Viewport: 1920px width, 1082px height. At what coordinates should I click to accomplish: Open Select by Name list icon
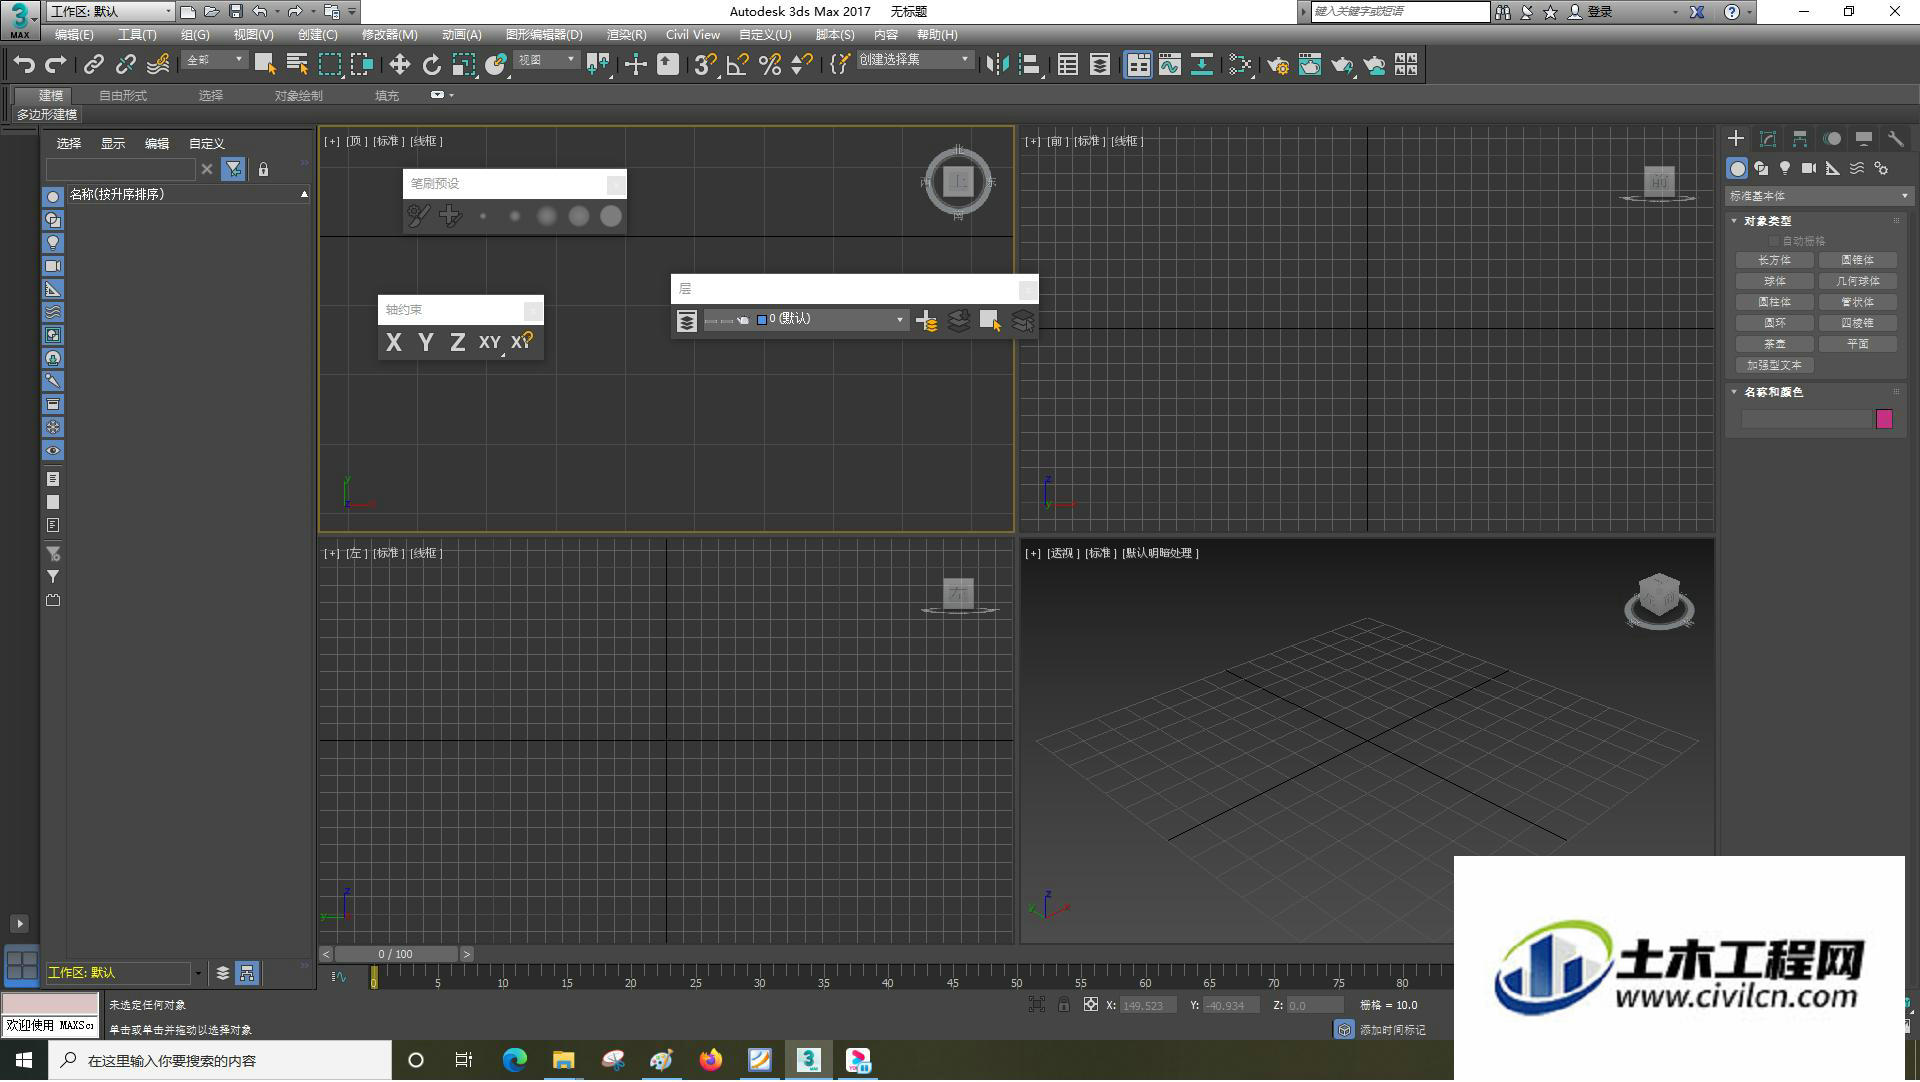coord(297,65)
